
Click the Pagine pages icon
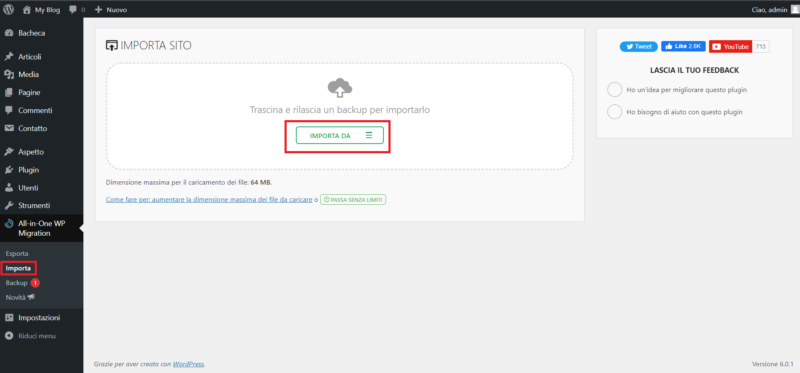[x=9, y=92]
